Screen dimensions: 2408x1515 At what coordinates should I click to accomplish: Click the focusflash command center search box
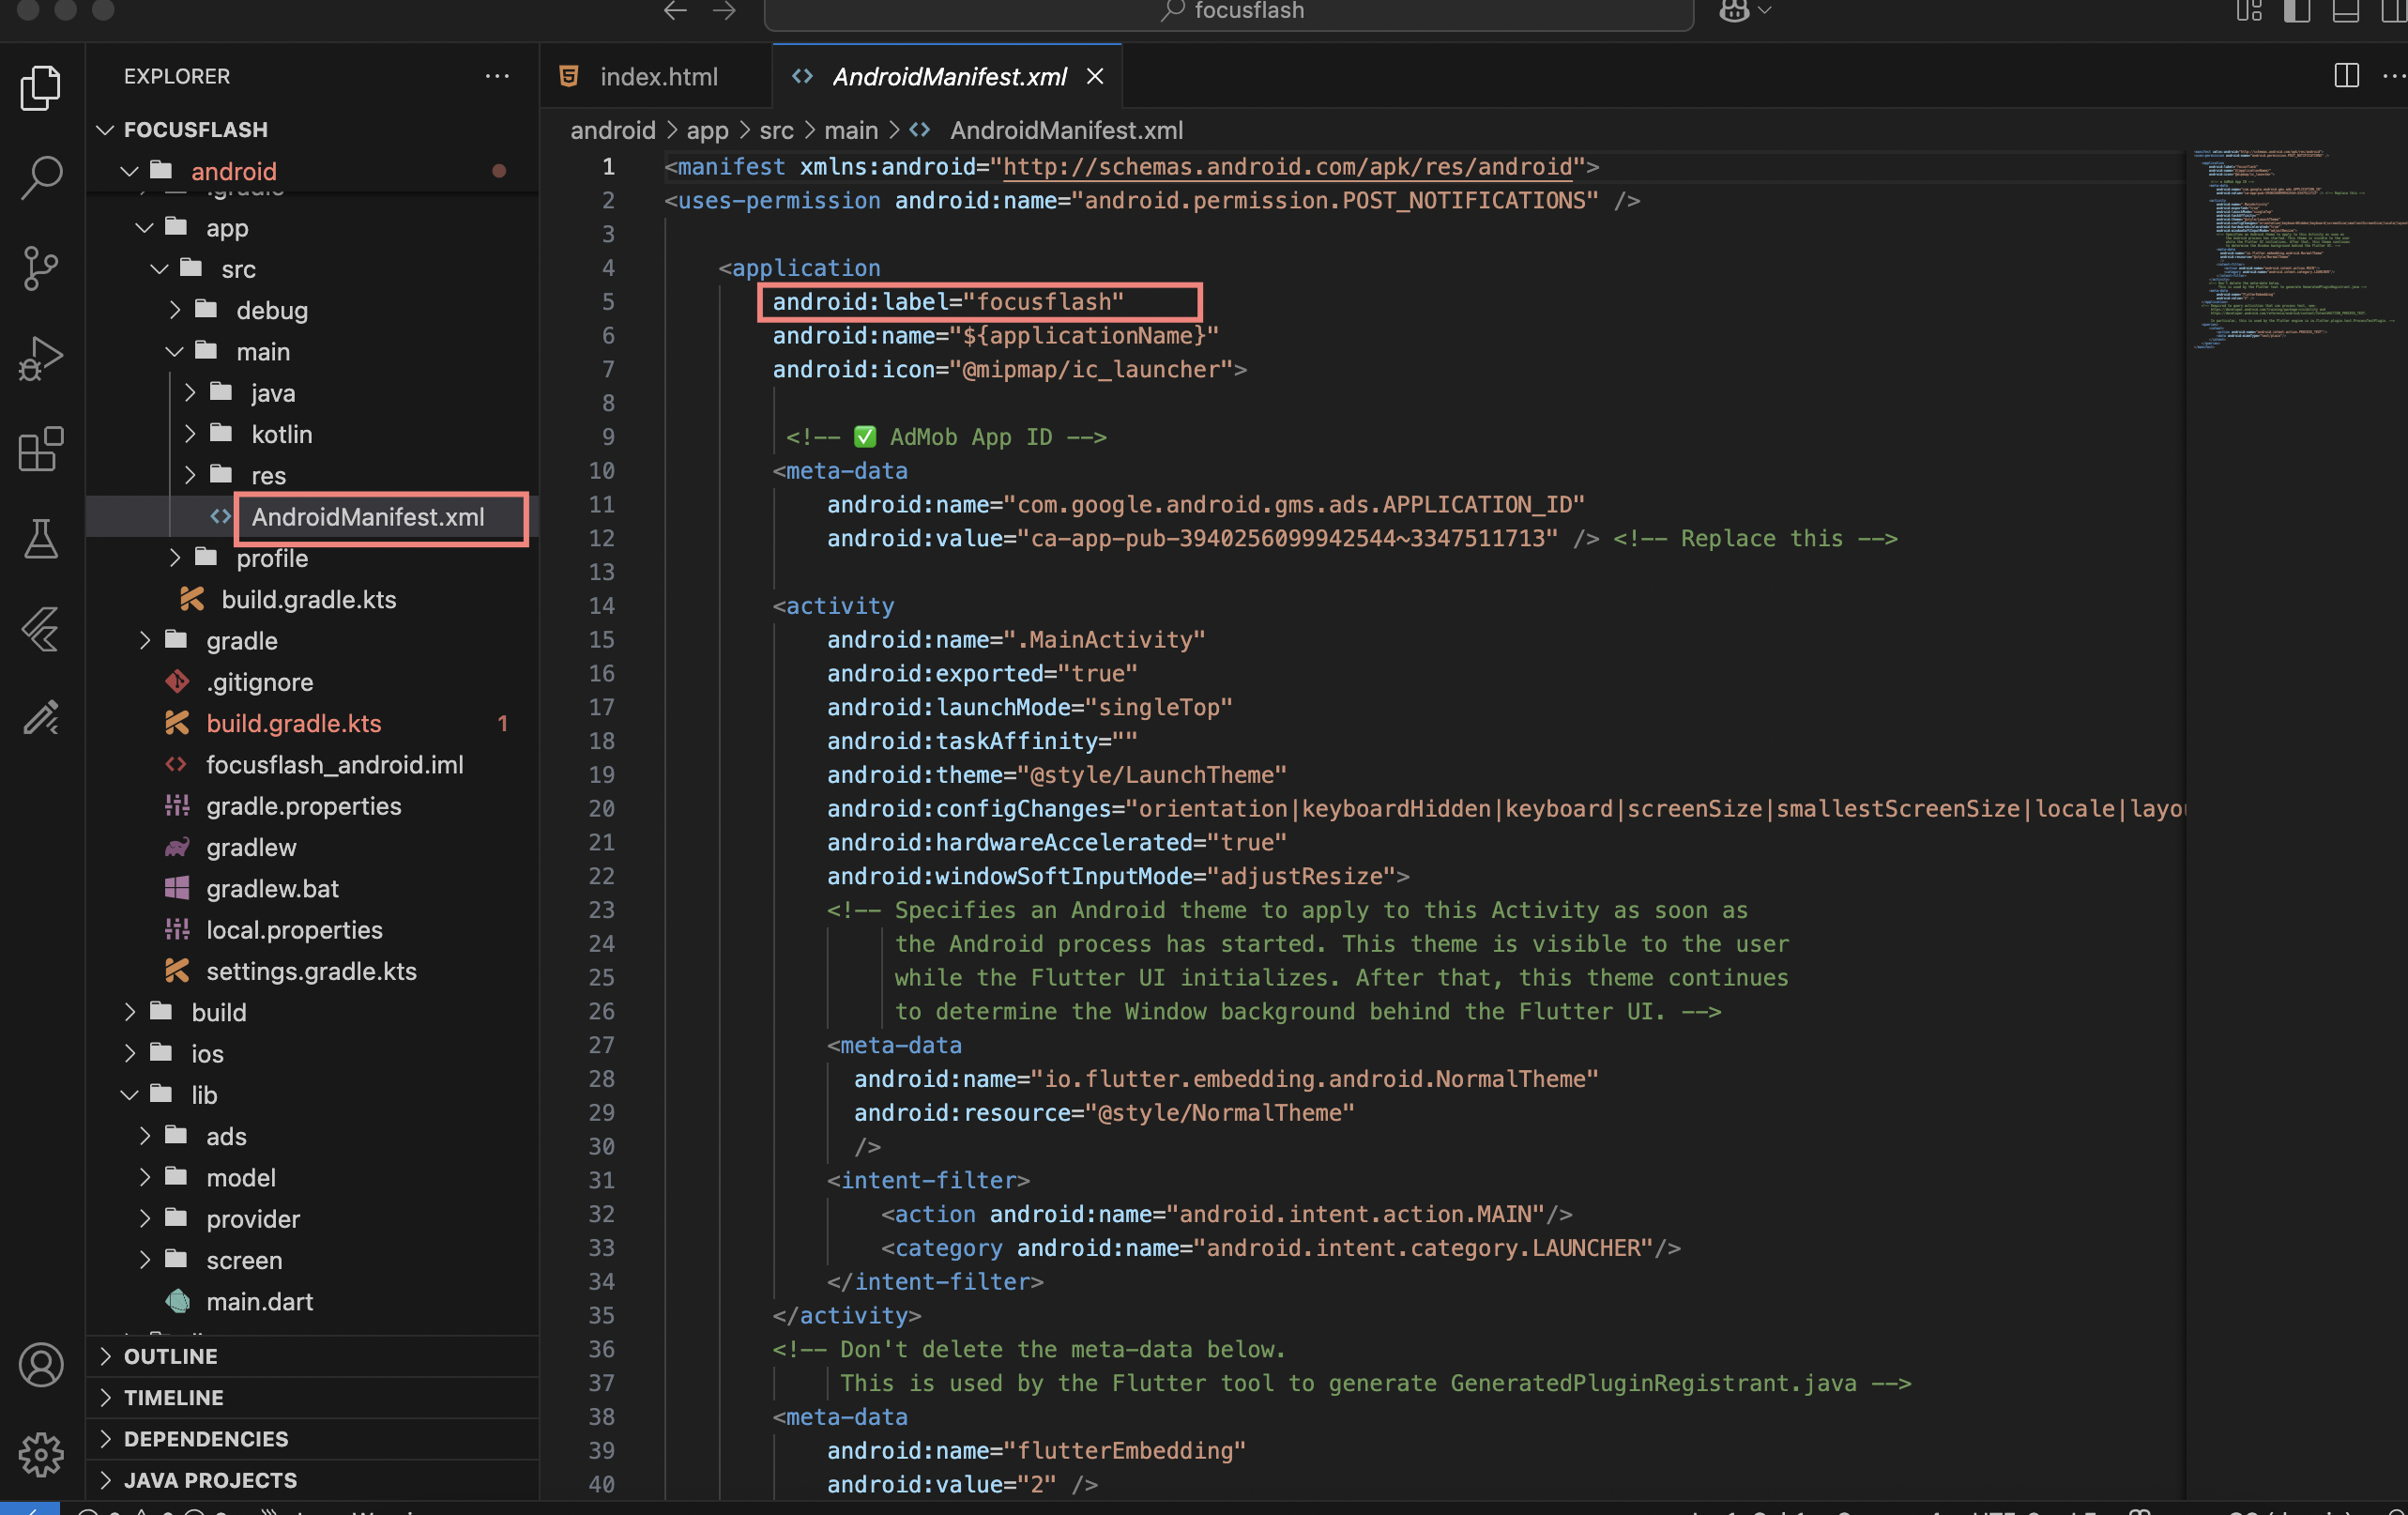1229,12
